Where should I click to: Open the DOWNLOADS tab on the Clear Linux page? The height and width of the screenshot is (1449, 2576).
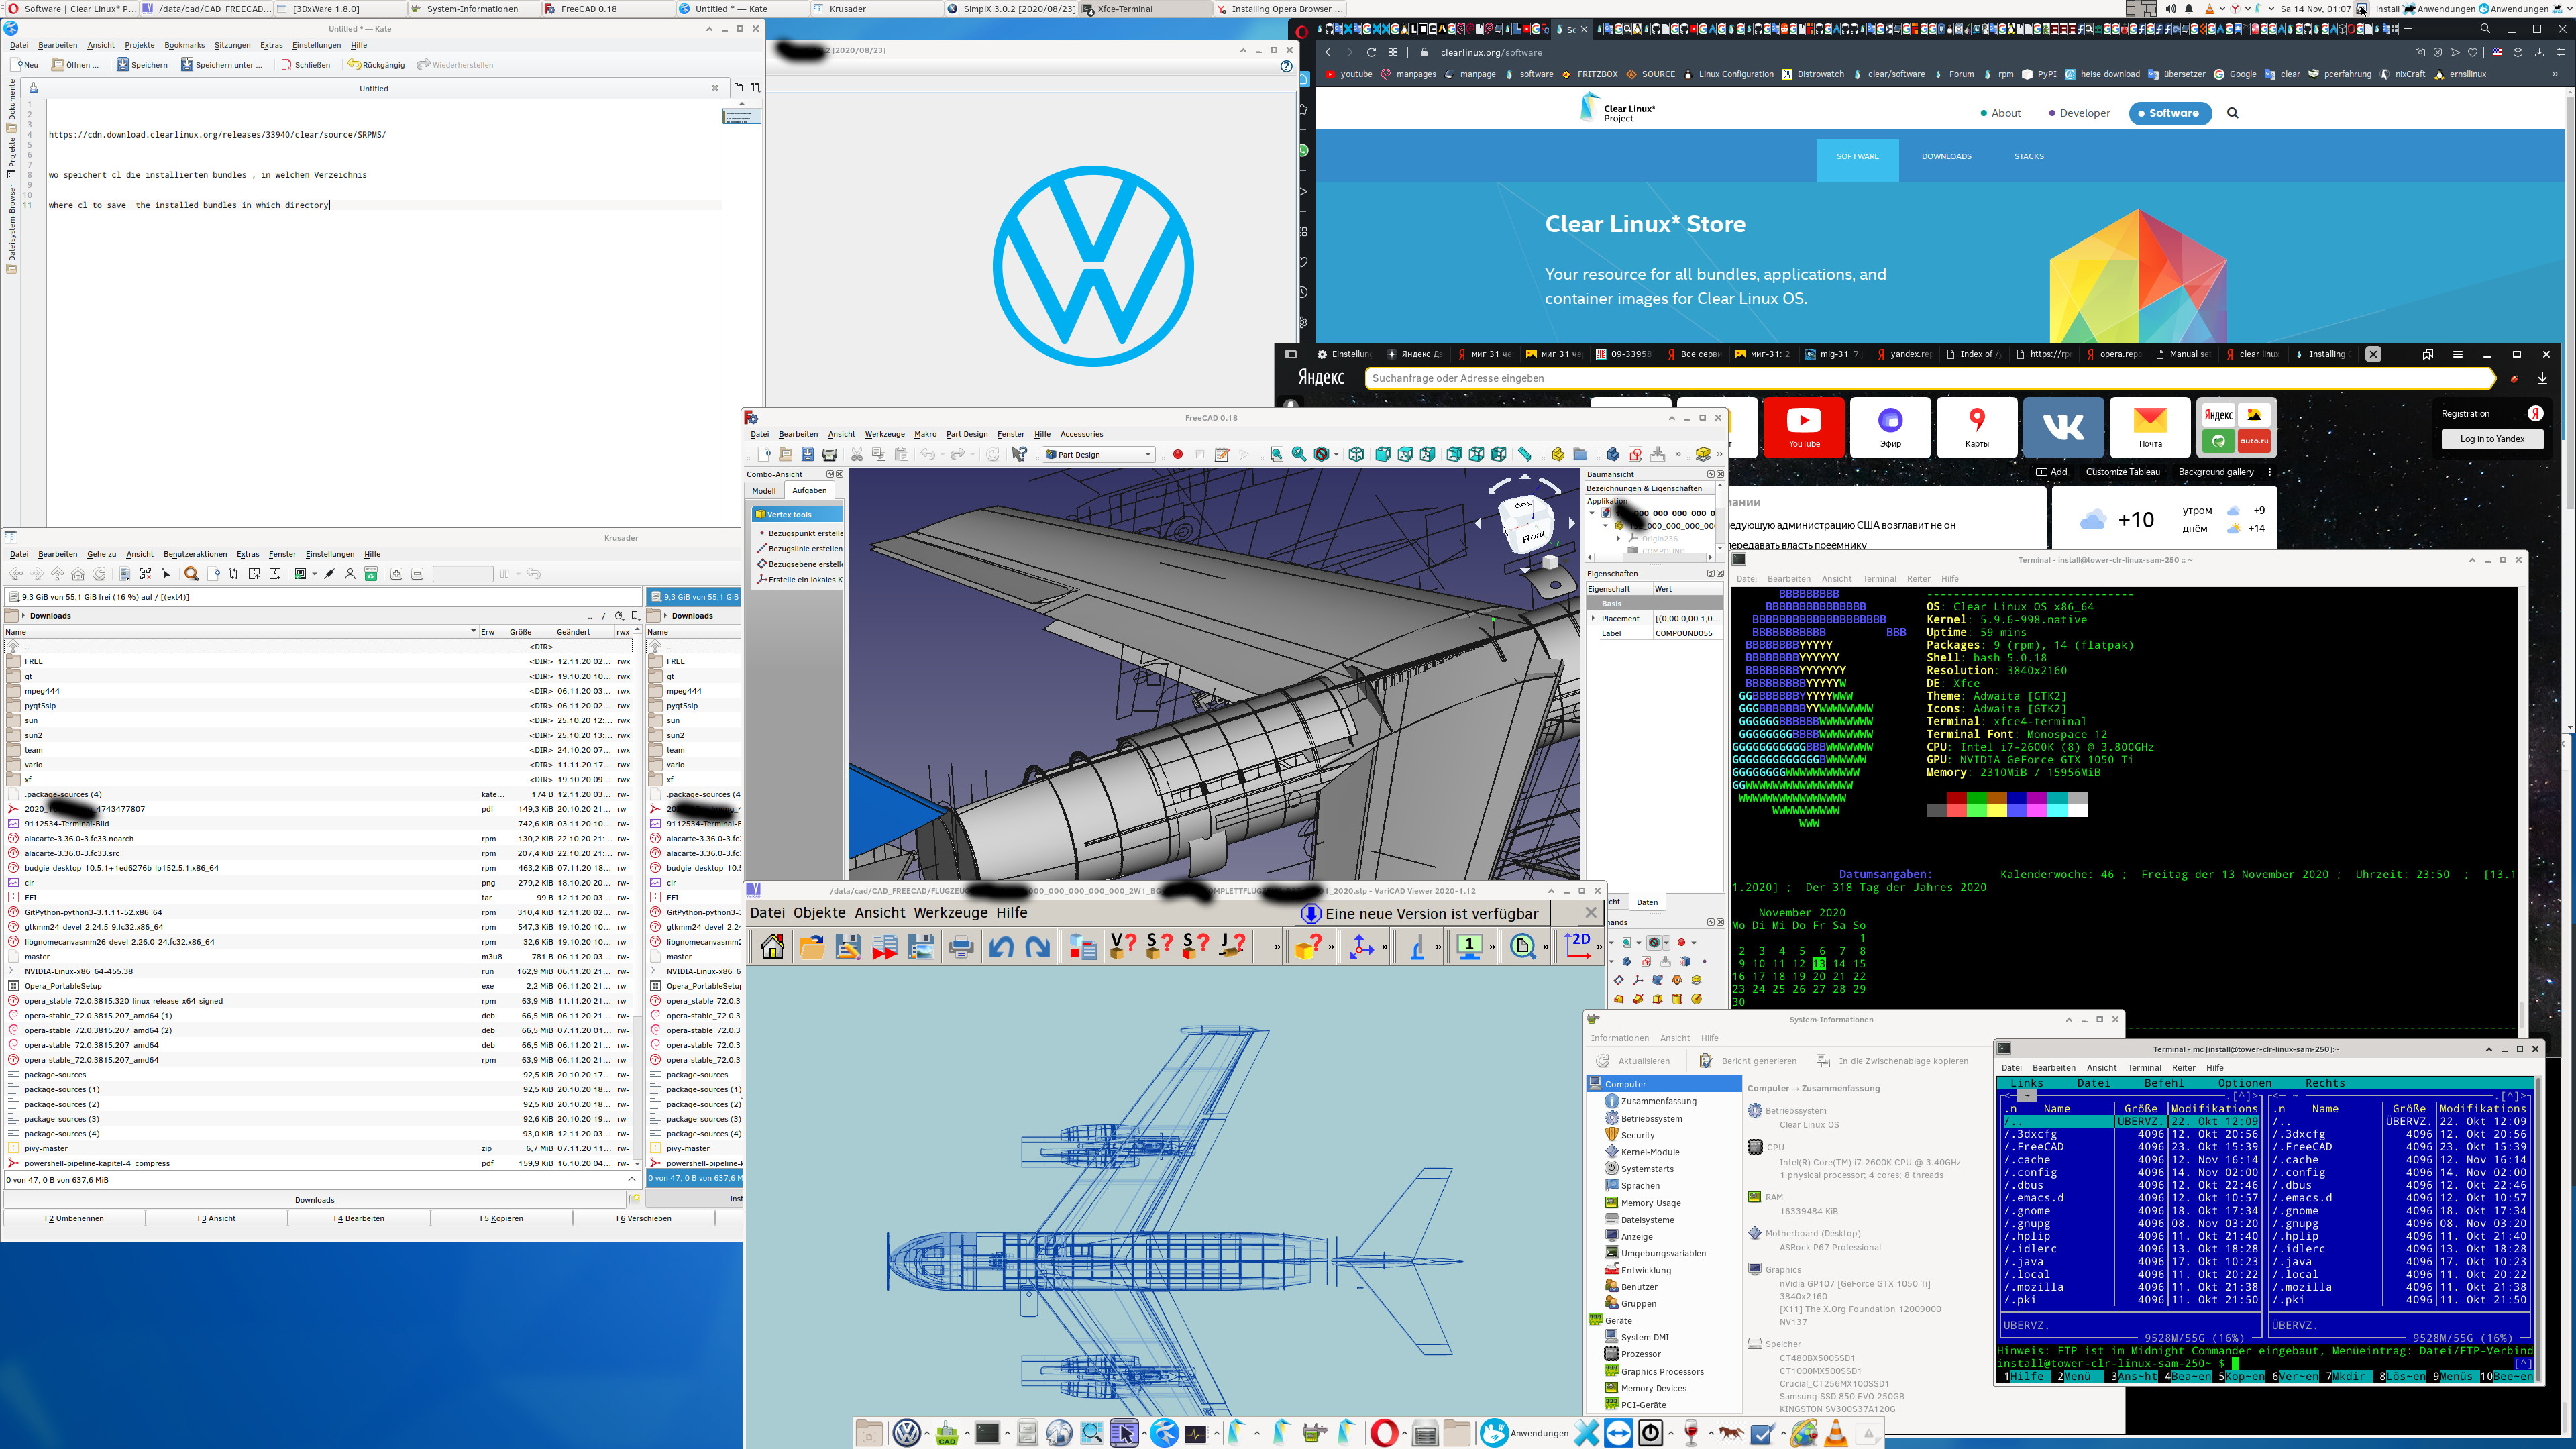point(1946,156)
